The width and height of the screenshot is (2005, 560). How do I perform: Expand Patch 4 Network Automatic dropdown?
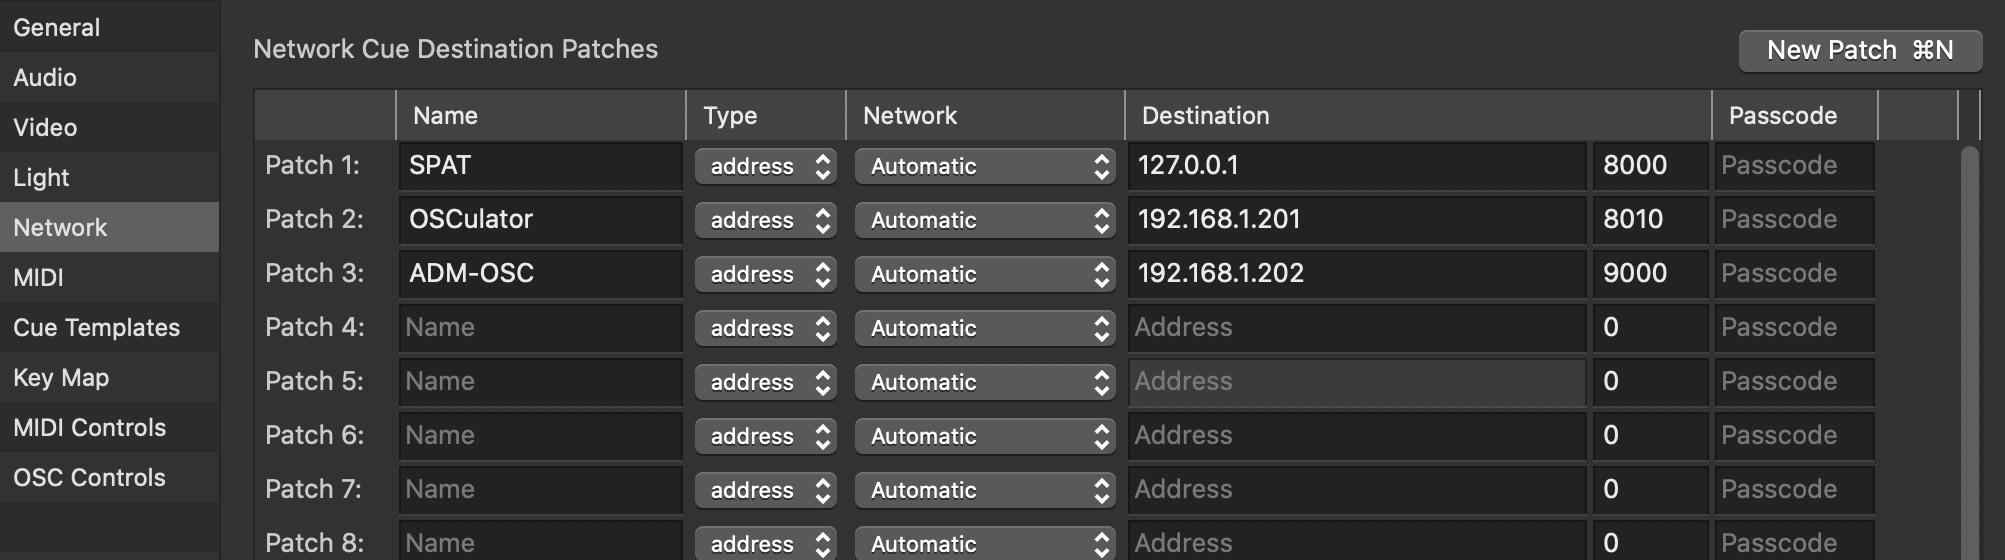[x=985, y=329]
